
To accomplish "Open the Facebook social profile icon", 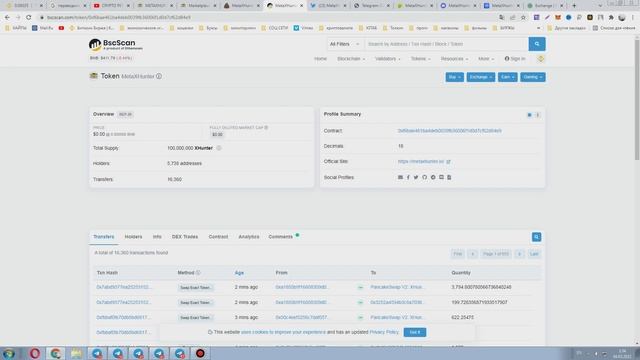I will point(408,178).
